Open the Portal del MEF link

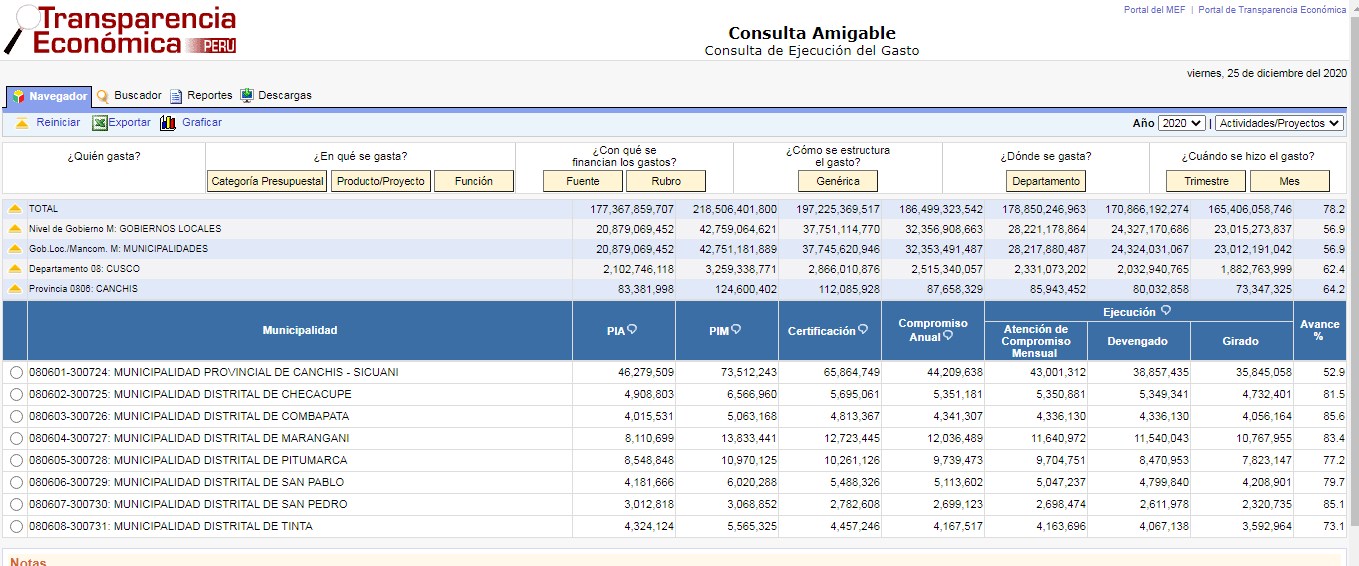1154,10
